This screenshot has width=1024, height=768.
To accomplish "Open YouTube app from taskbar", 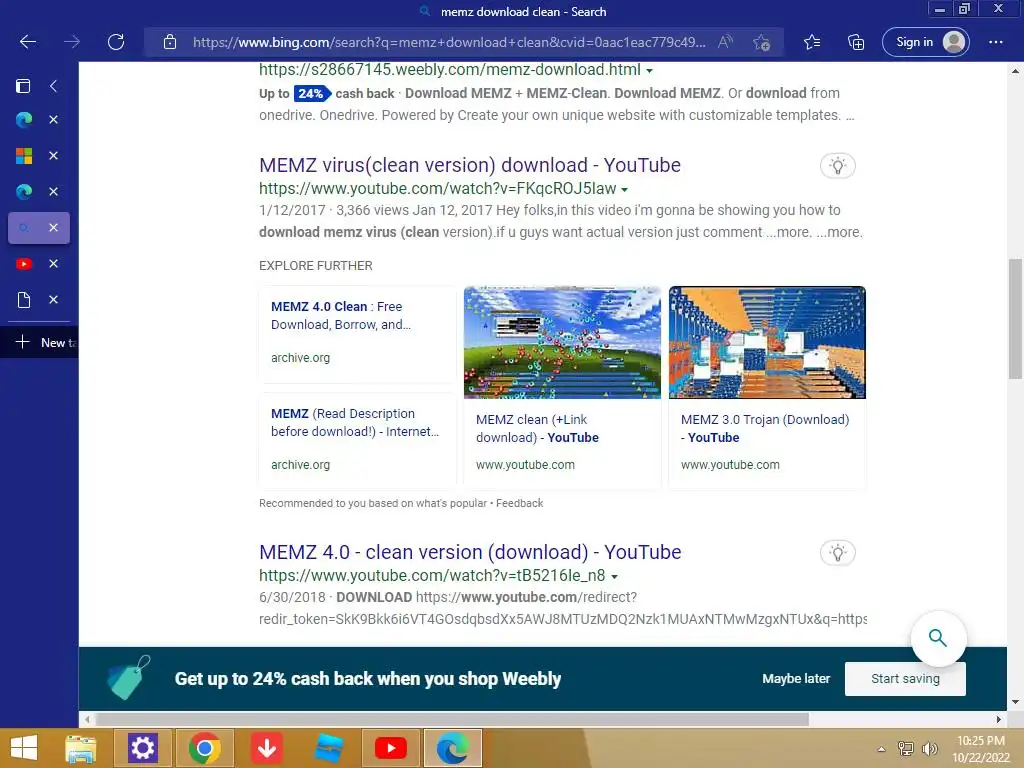I will click(x=391, y=748).
